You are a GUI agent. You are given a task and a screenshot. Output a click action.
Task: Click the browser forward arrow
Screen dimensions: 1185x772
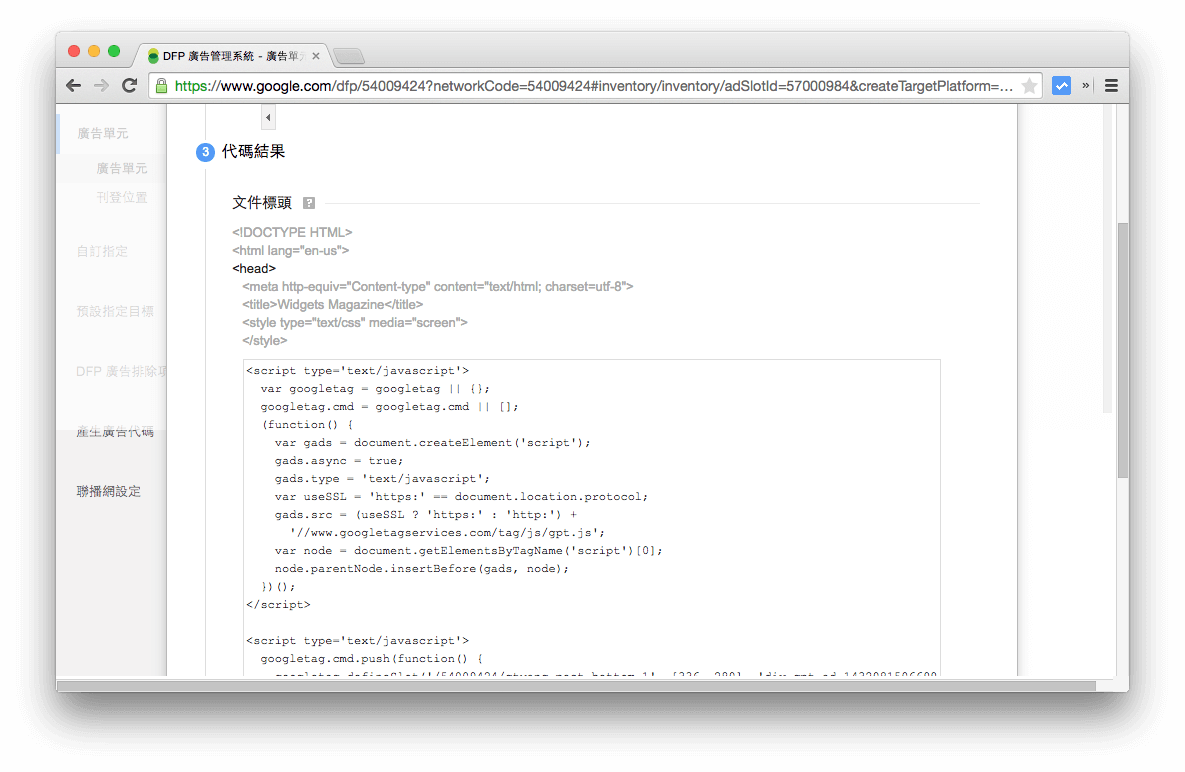tap(101, 85)
